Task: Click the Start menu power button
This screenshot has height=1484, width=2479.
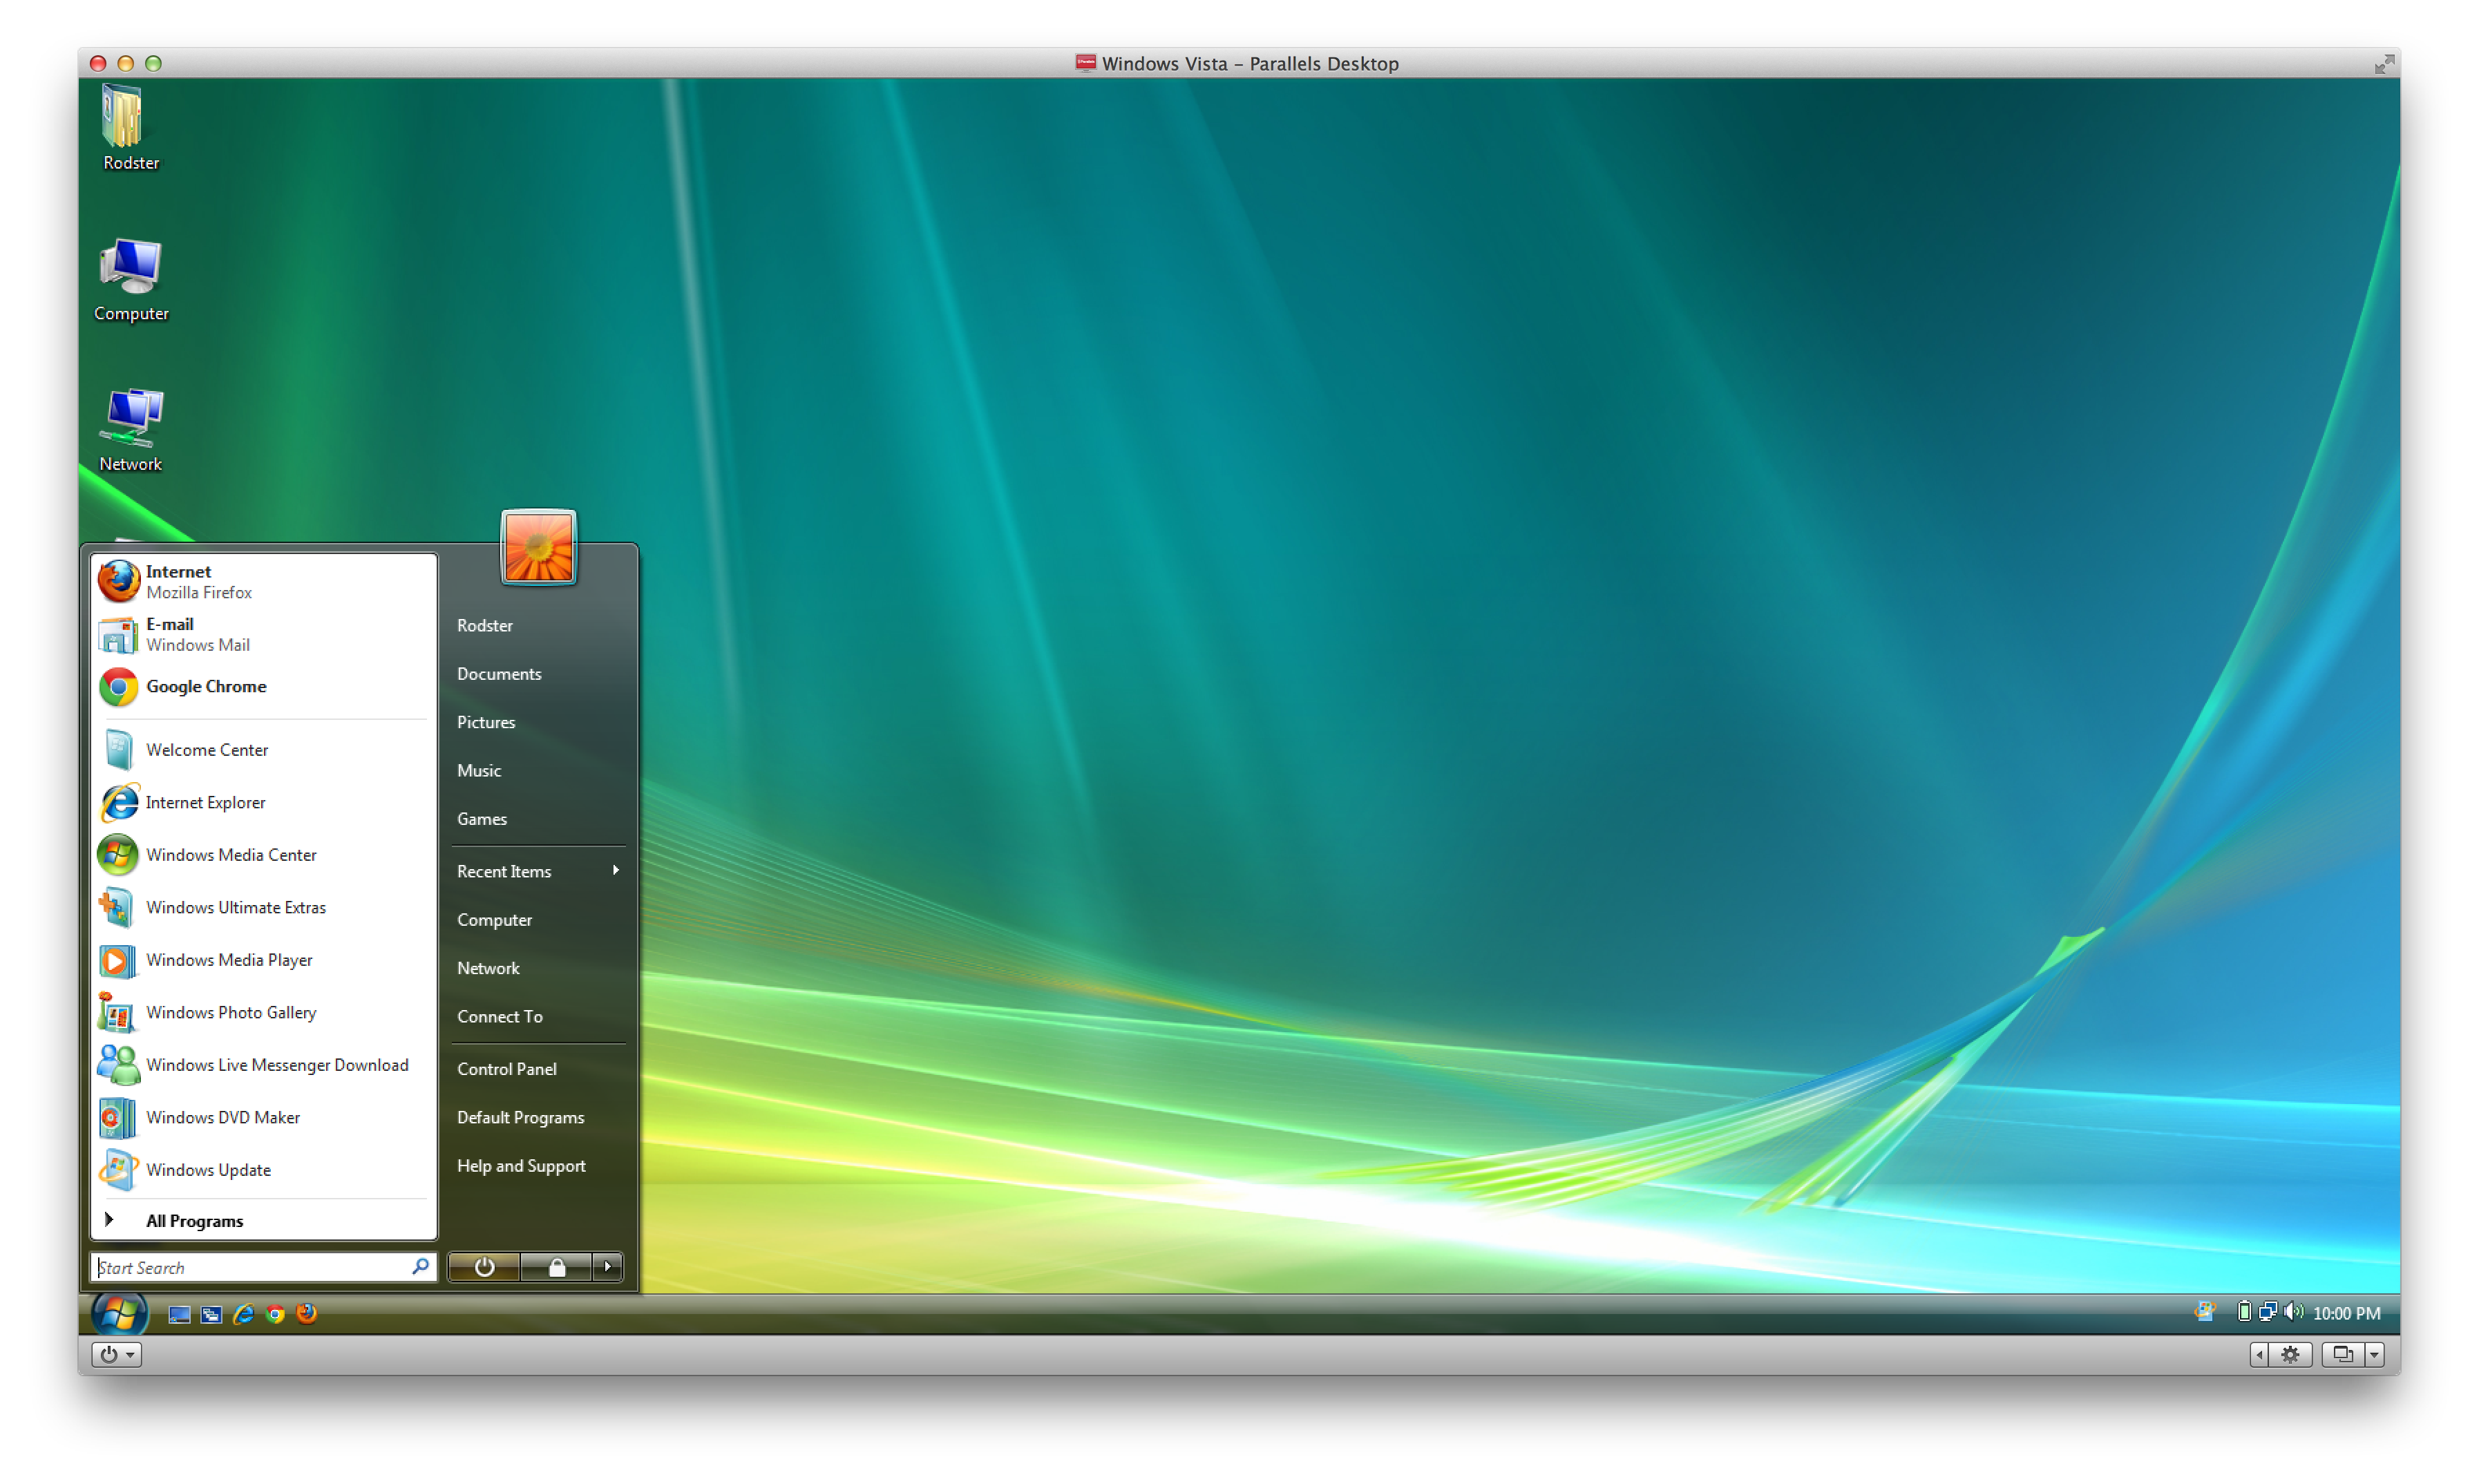Action: point(485,1267)
